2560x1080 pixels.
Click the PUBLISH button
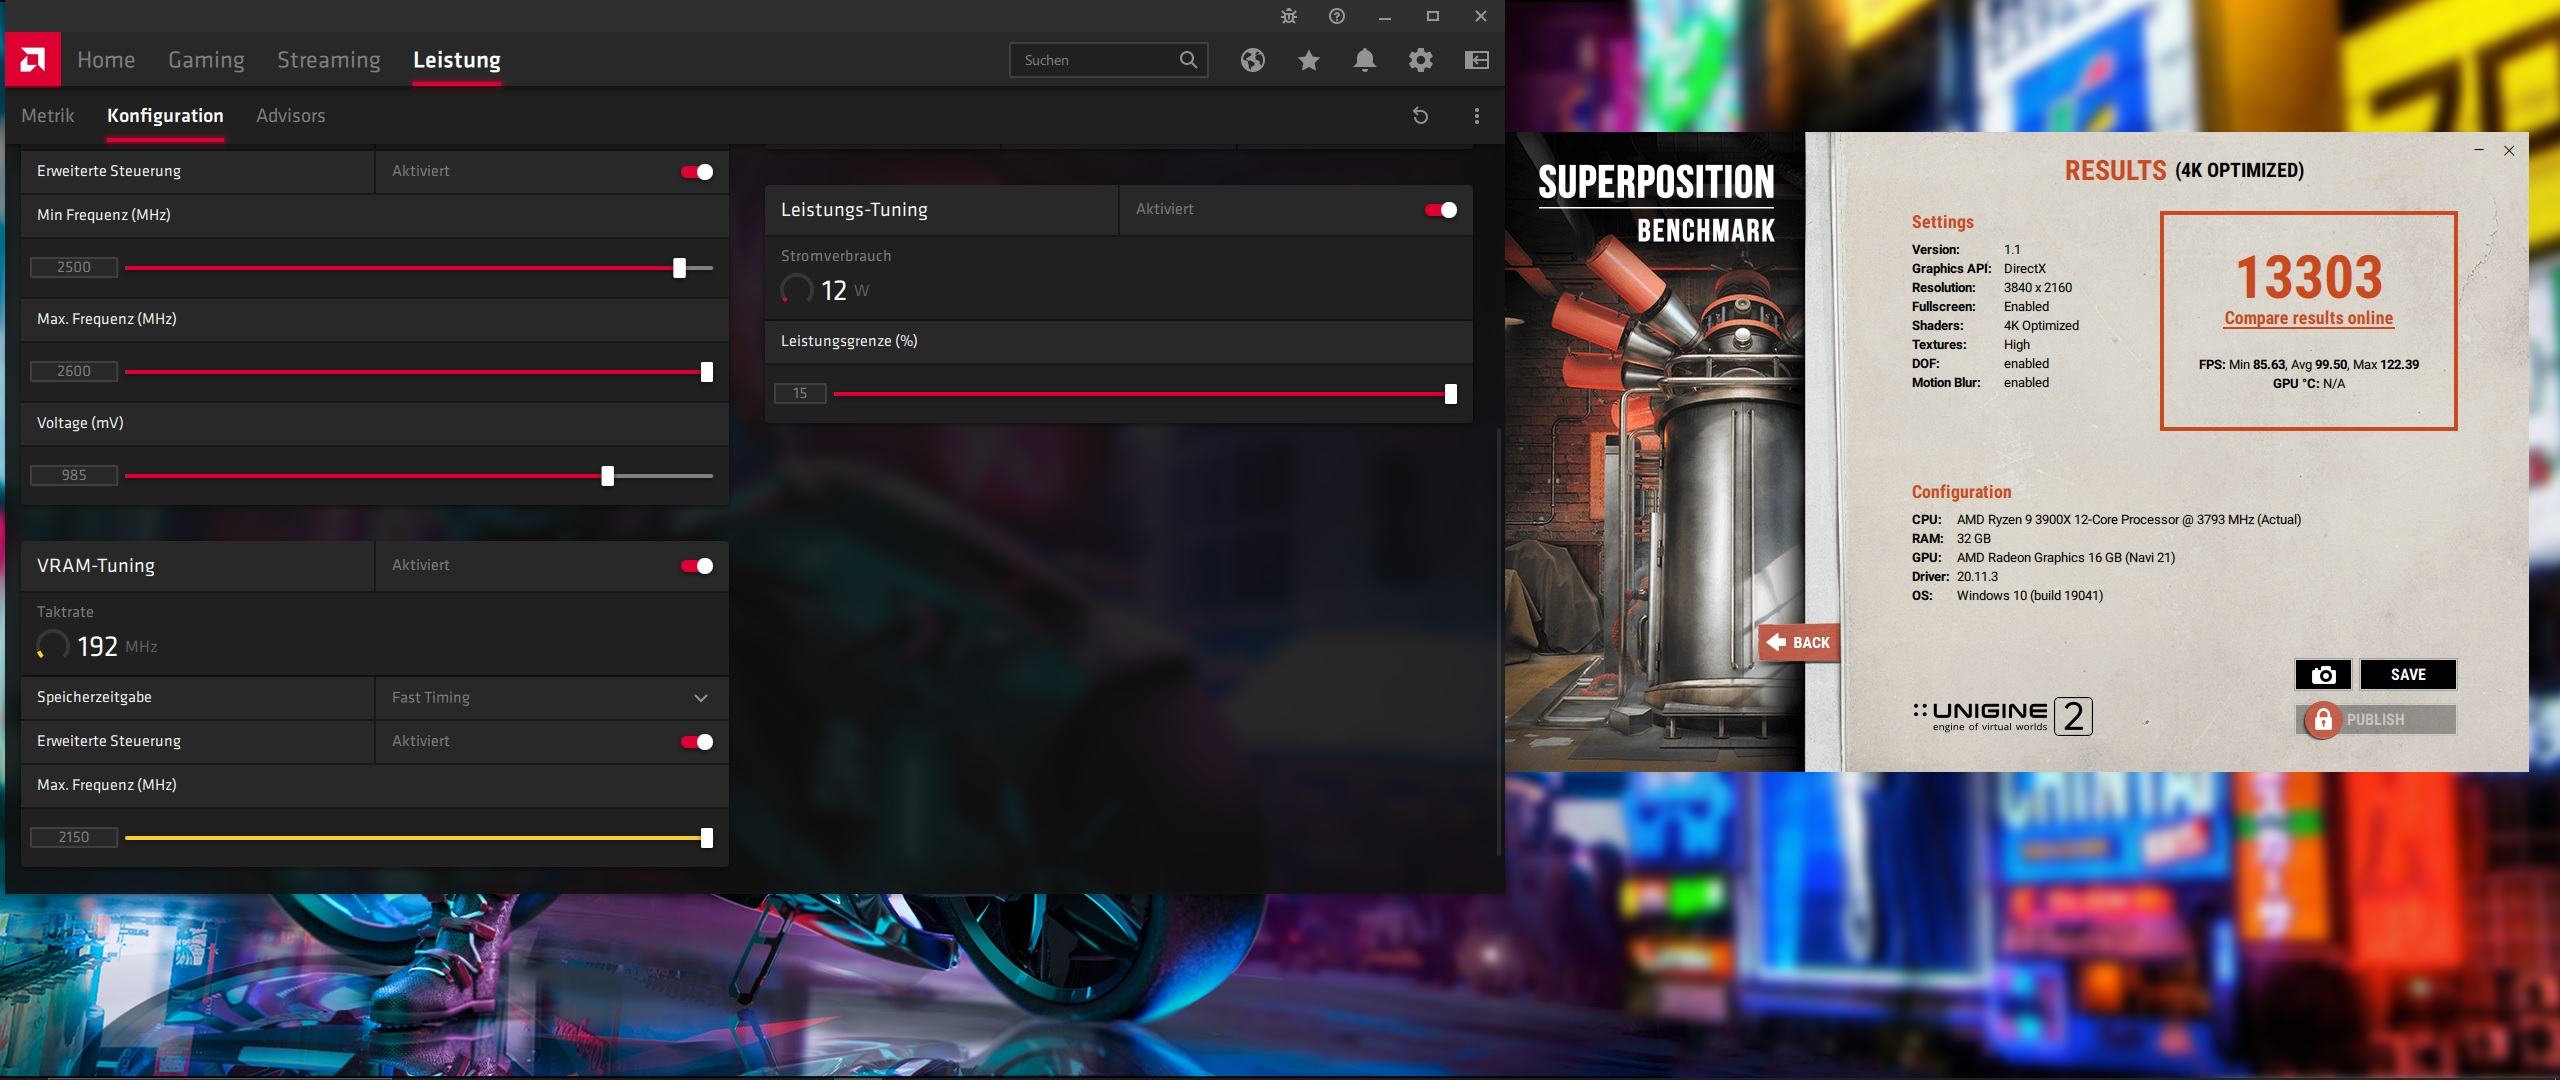point(2376,720)
